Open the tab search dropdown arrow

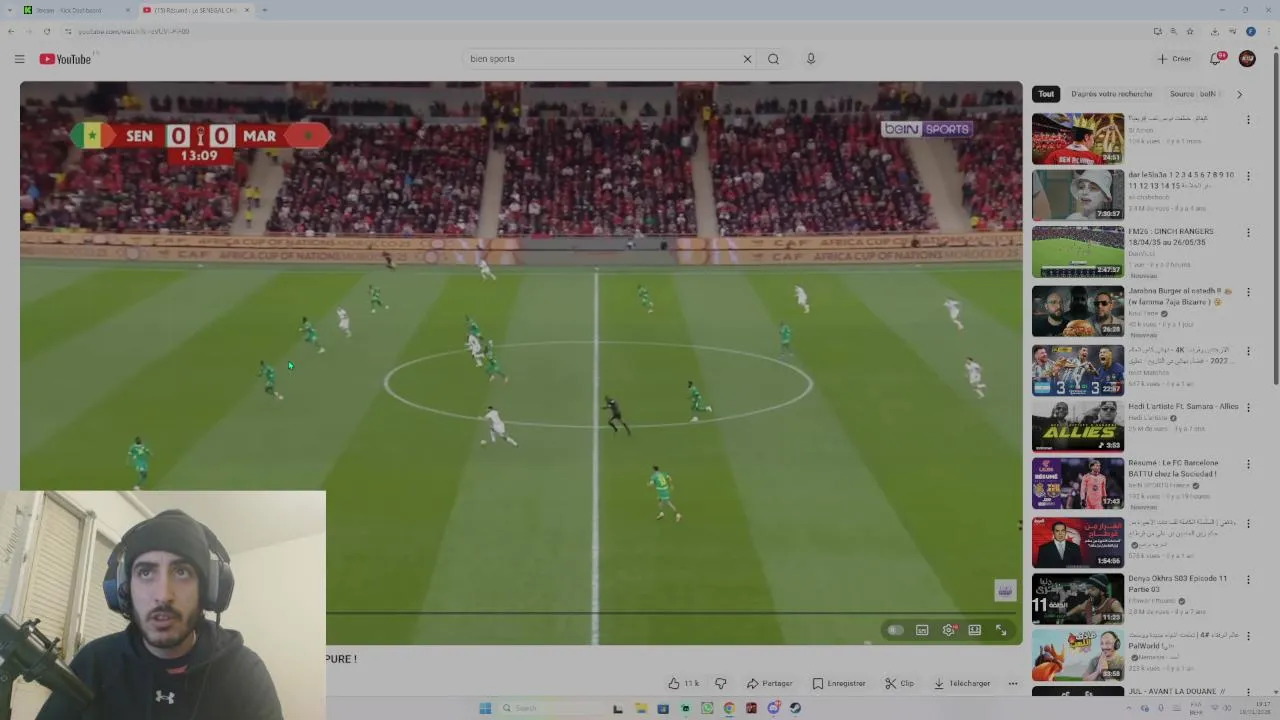coord(9,10)
